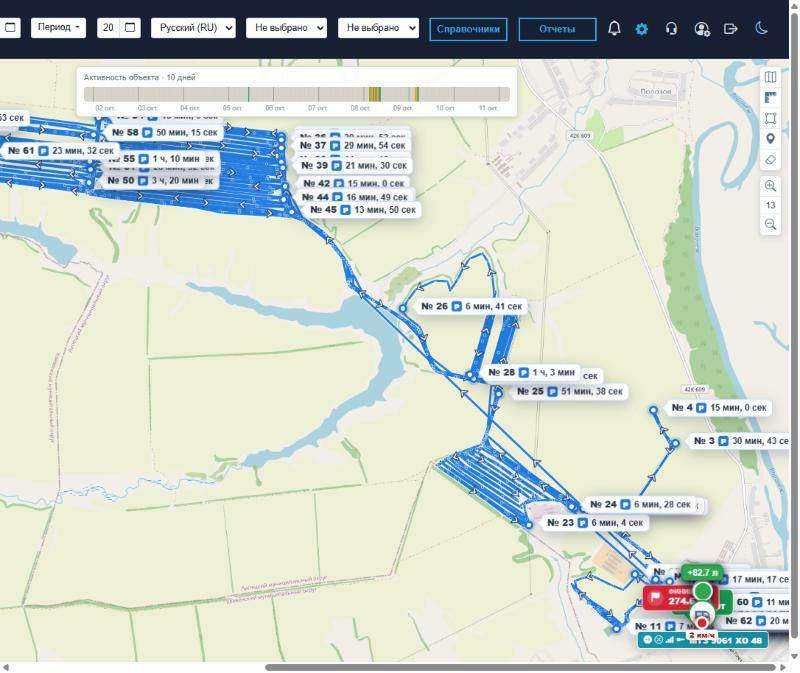Open settings with the blue gear icon
800x673 pixels.
coord(642,29)
